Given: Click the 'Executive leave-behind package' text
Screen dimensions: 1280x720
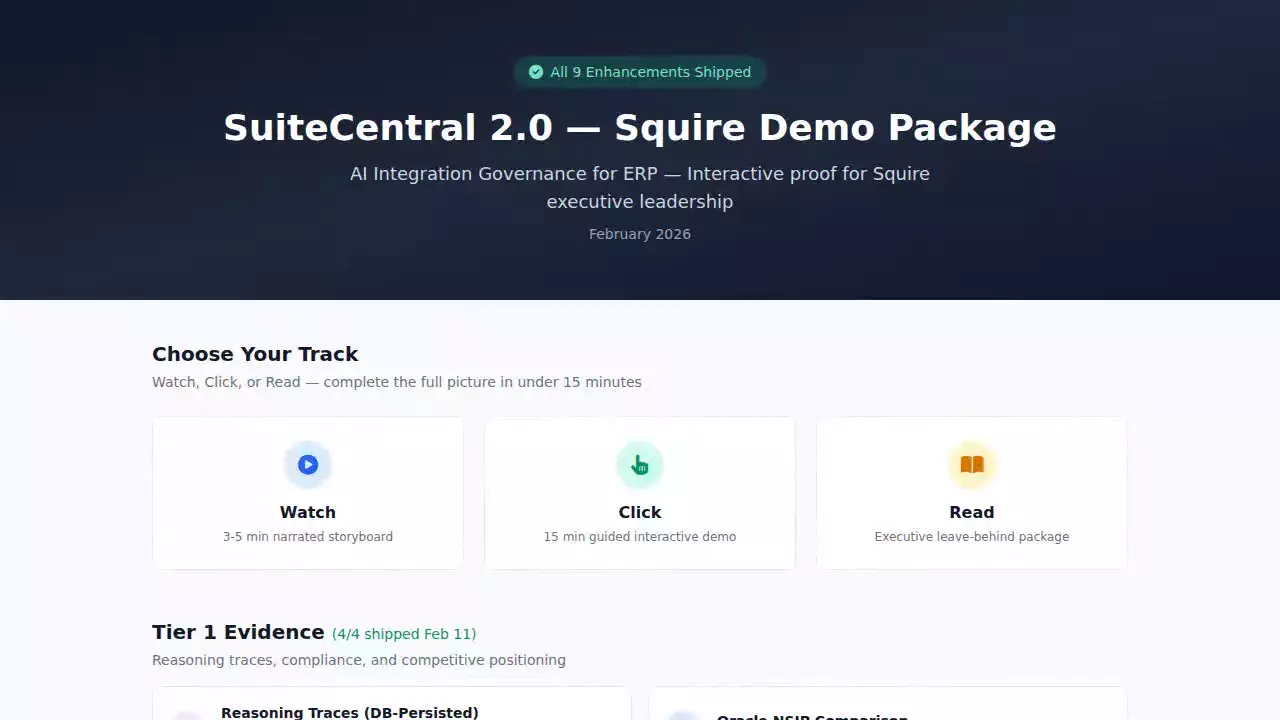Looking at the screenshot, I should click(972, 537).
